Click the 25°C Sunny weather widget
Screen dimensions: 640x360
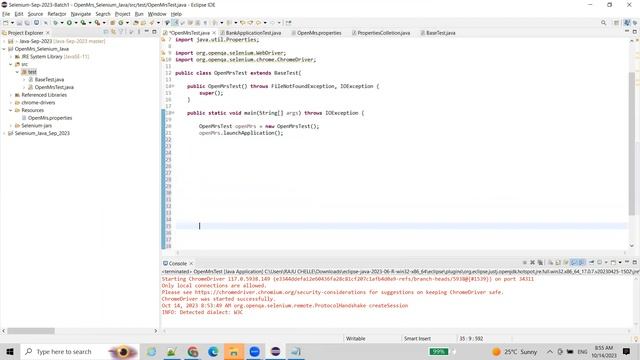click(515, 351)
